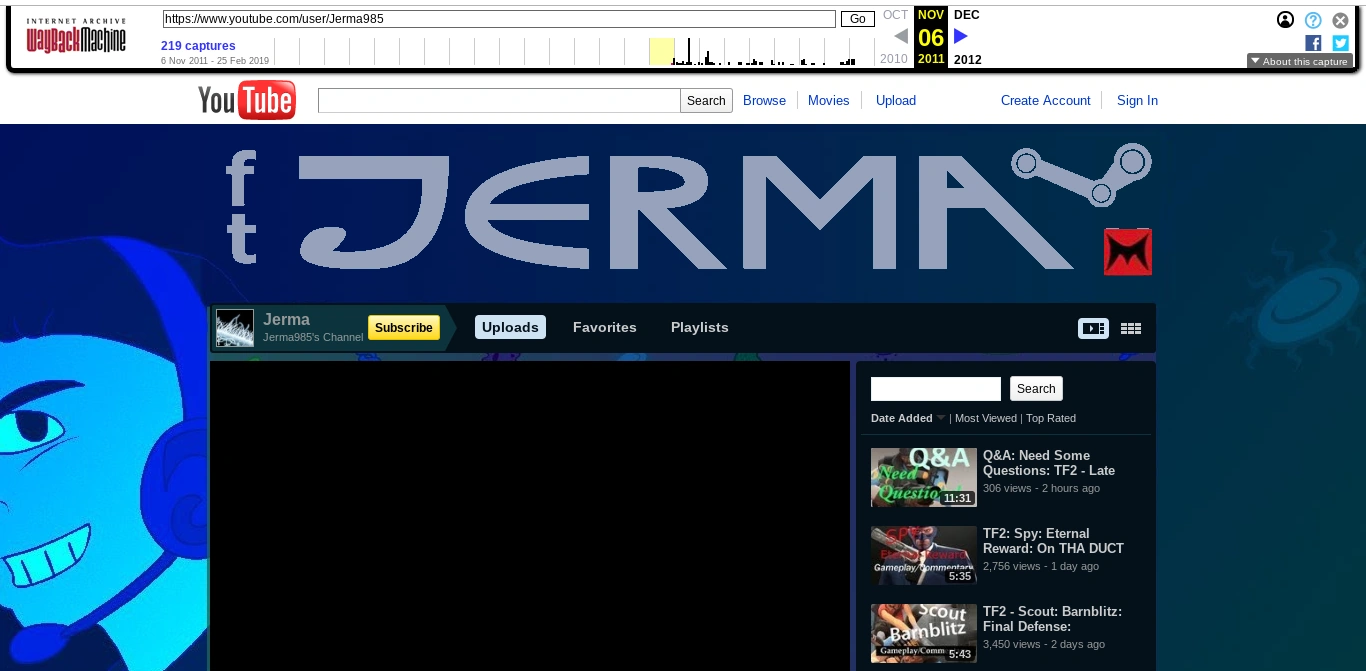Switch to grid view layout icon

point(1131,328)
